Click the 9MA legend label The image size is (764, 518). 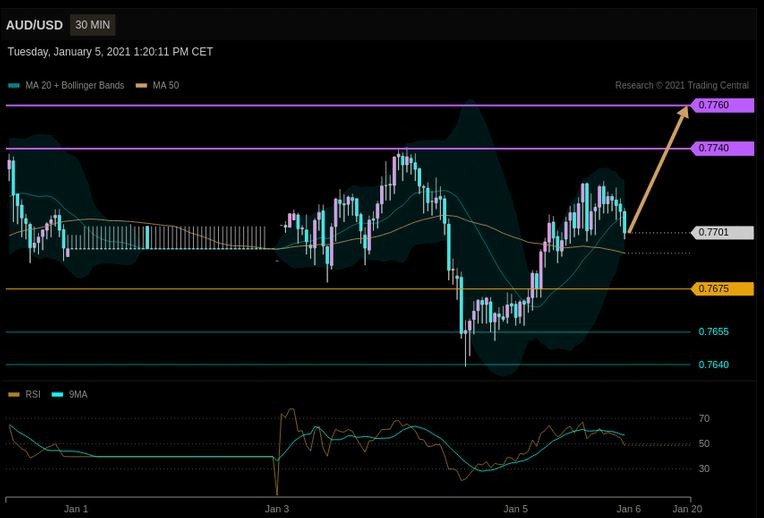tap(78, 394)
